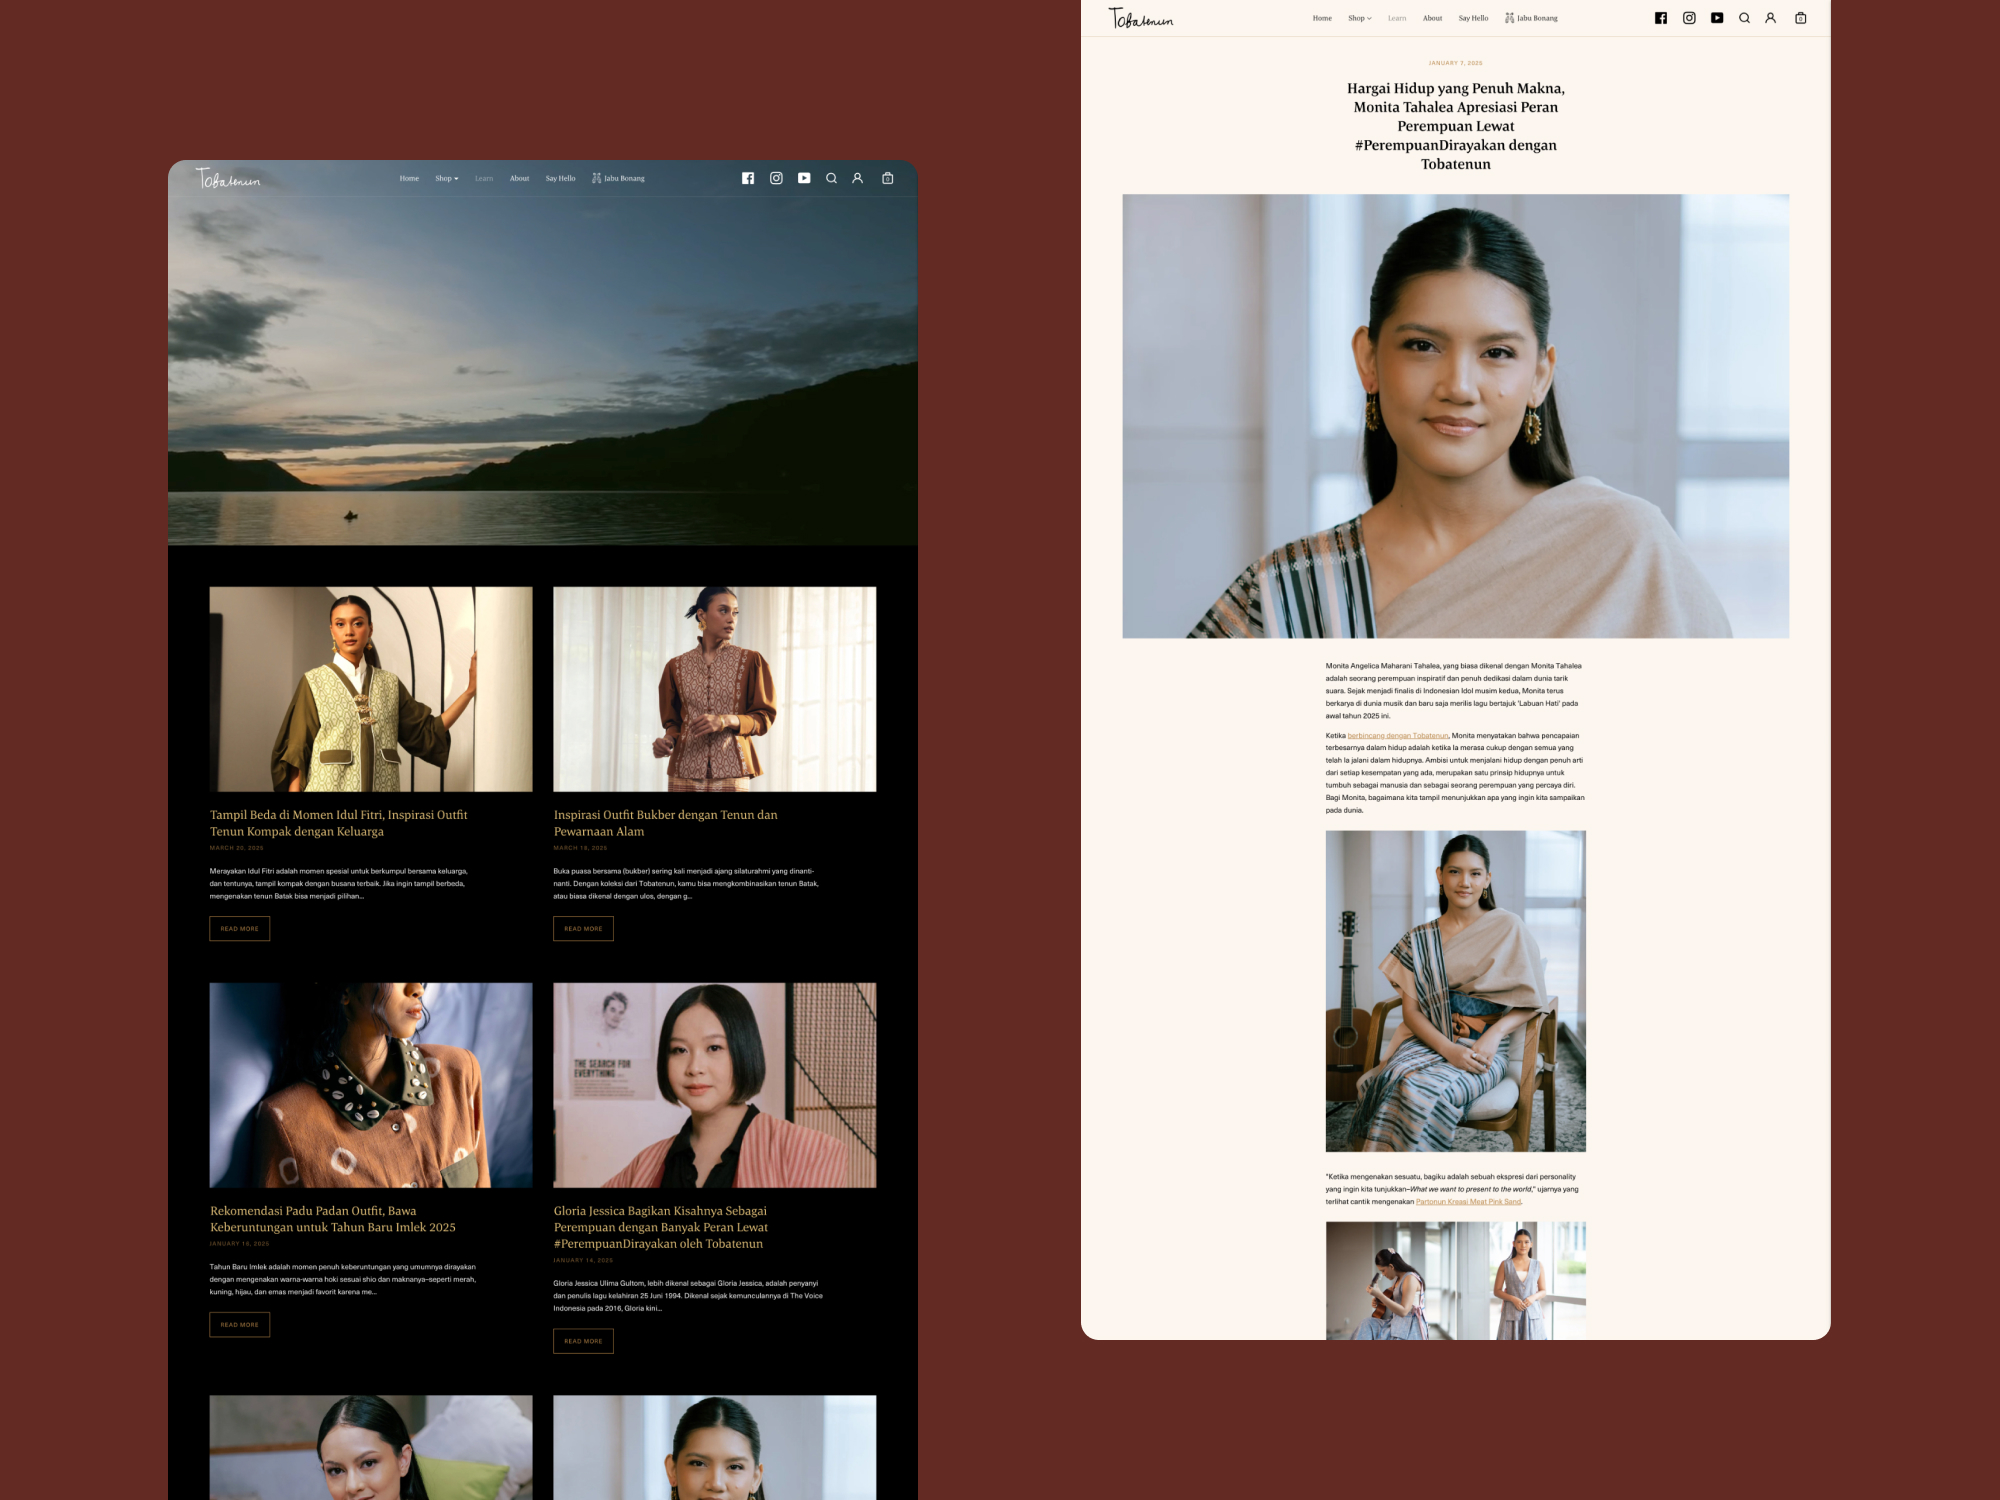Screen dimensions: 2000x1500
Task: Click the 'MARCH 20, 2025' date under Idul Fitri article
Action: point(236,848)
